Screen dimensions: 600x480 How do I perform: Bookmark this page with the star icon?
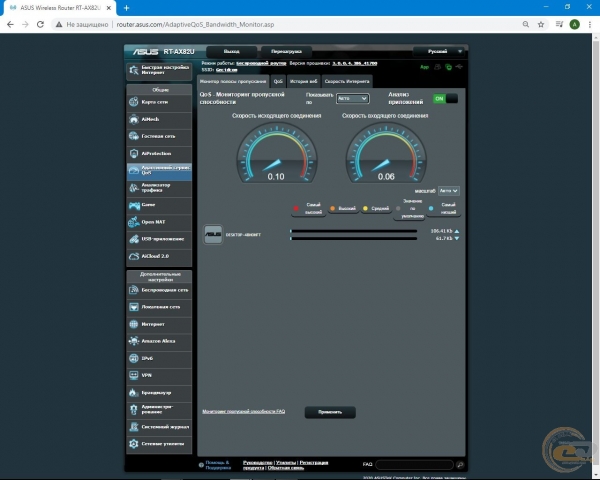click(541, 24)
